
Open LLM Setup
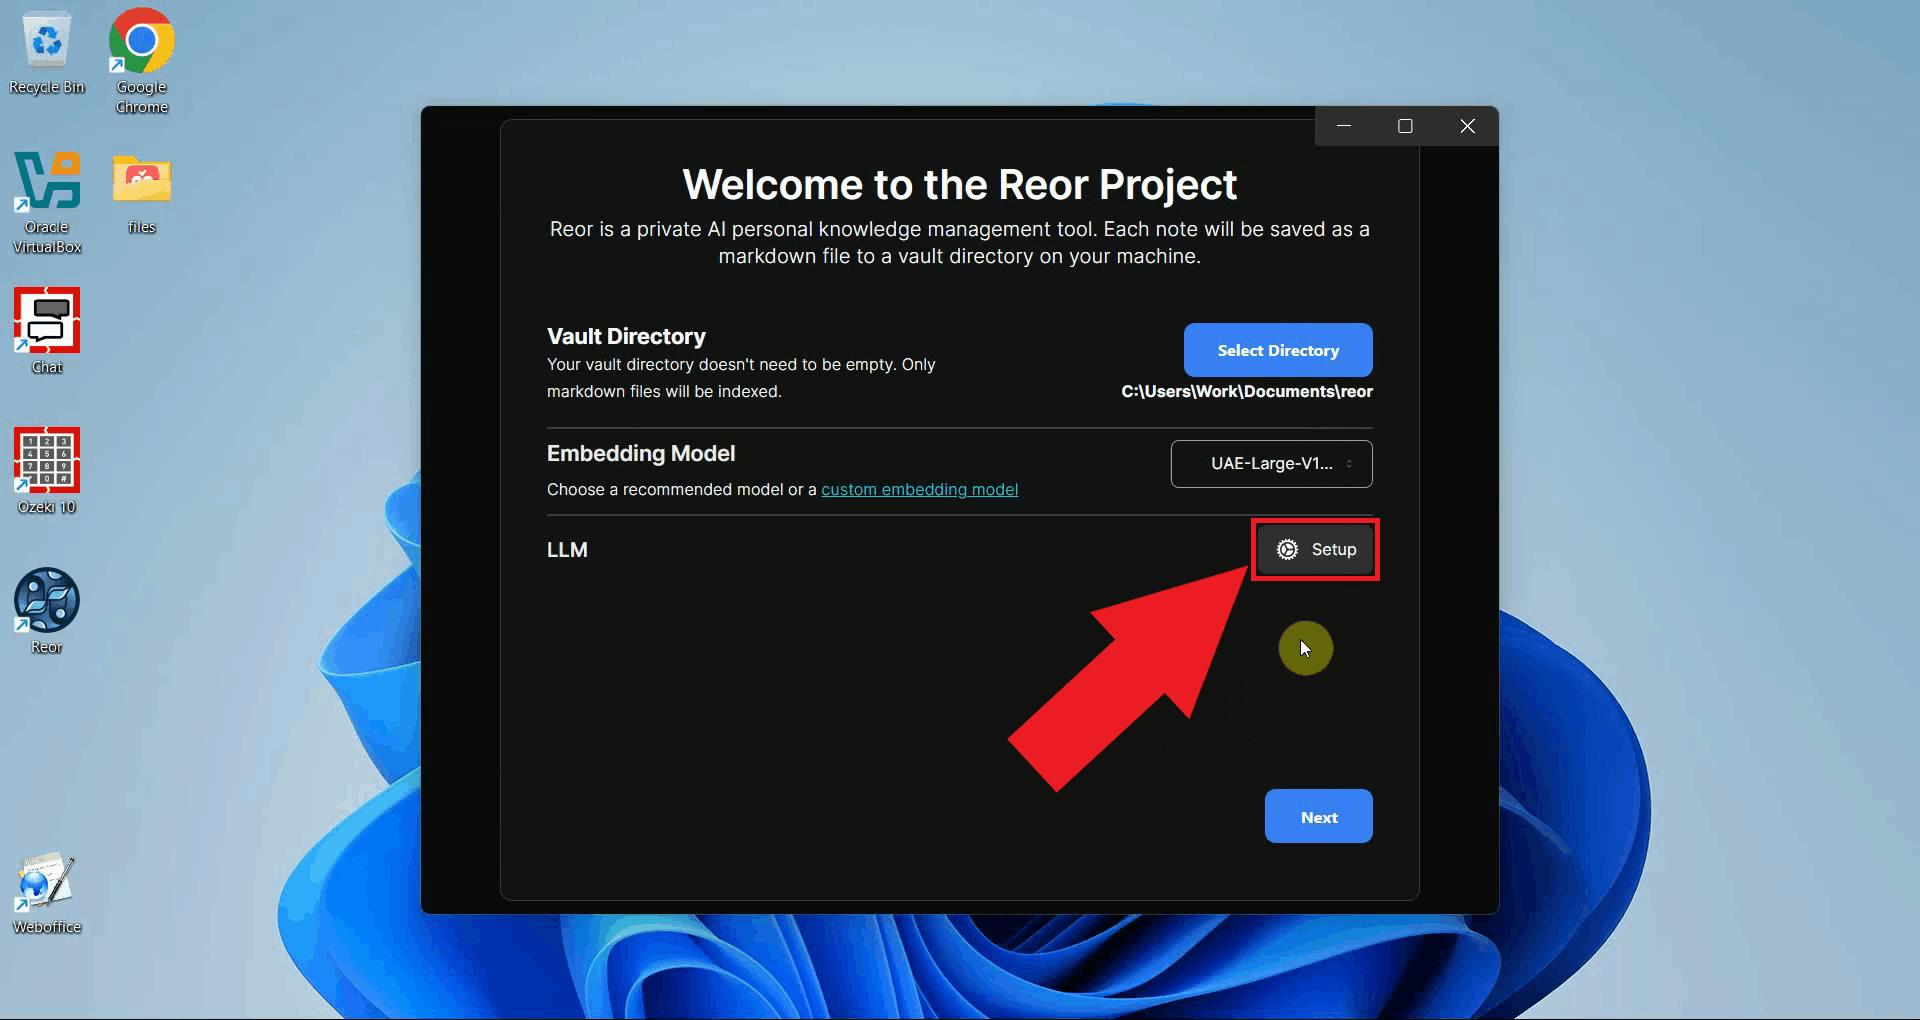pyautogui.click(x=1316, y=549)
